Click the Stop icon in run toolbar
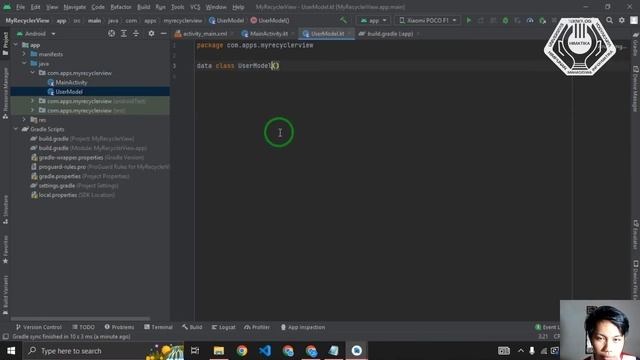 (x=554, y=20)
